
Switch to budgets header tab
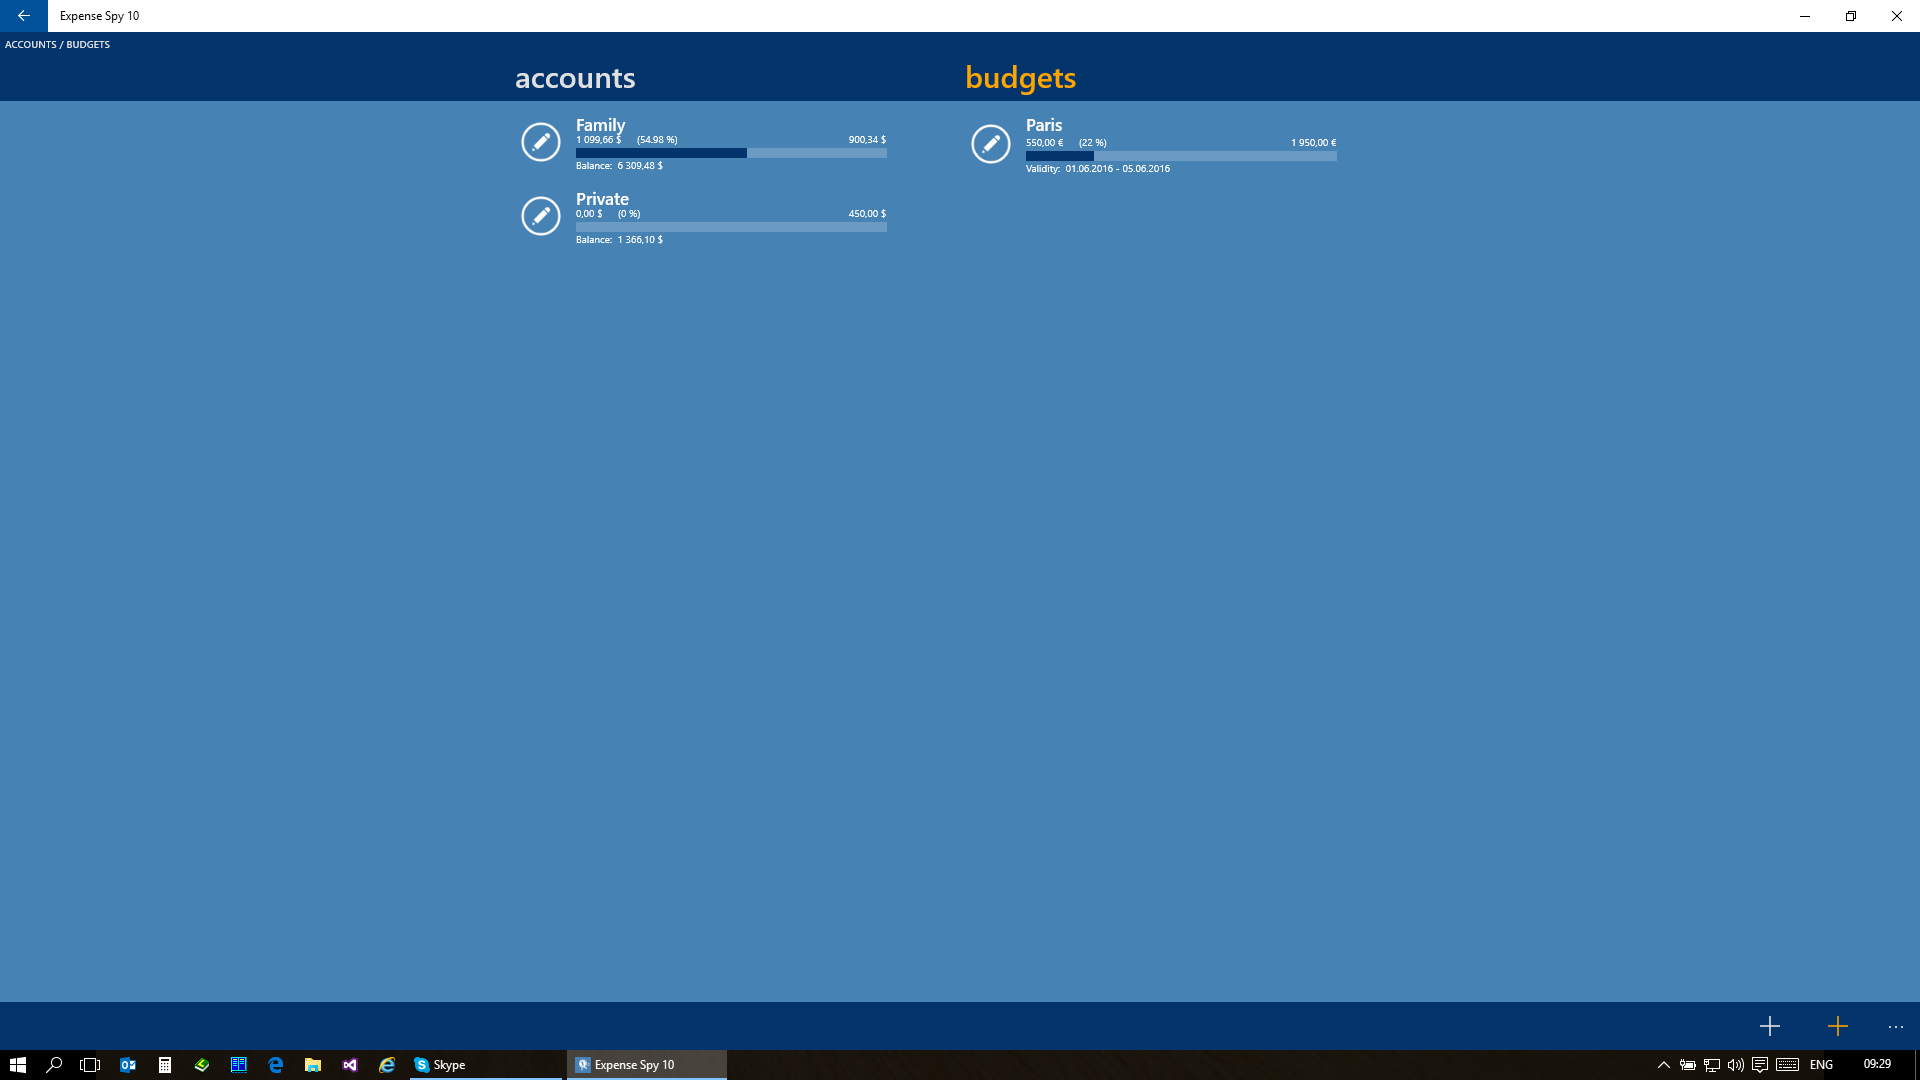(1020, 78)
